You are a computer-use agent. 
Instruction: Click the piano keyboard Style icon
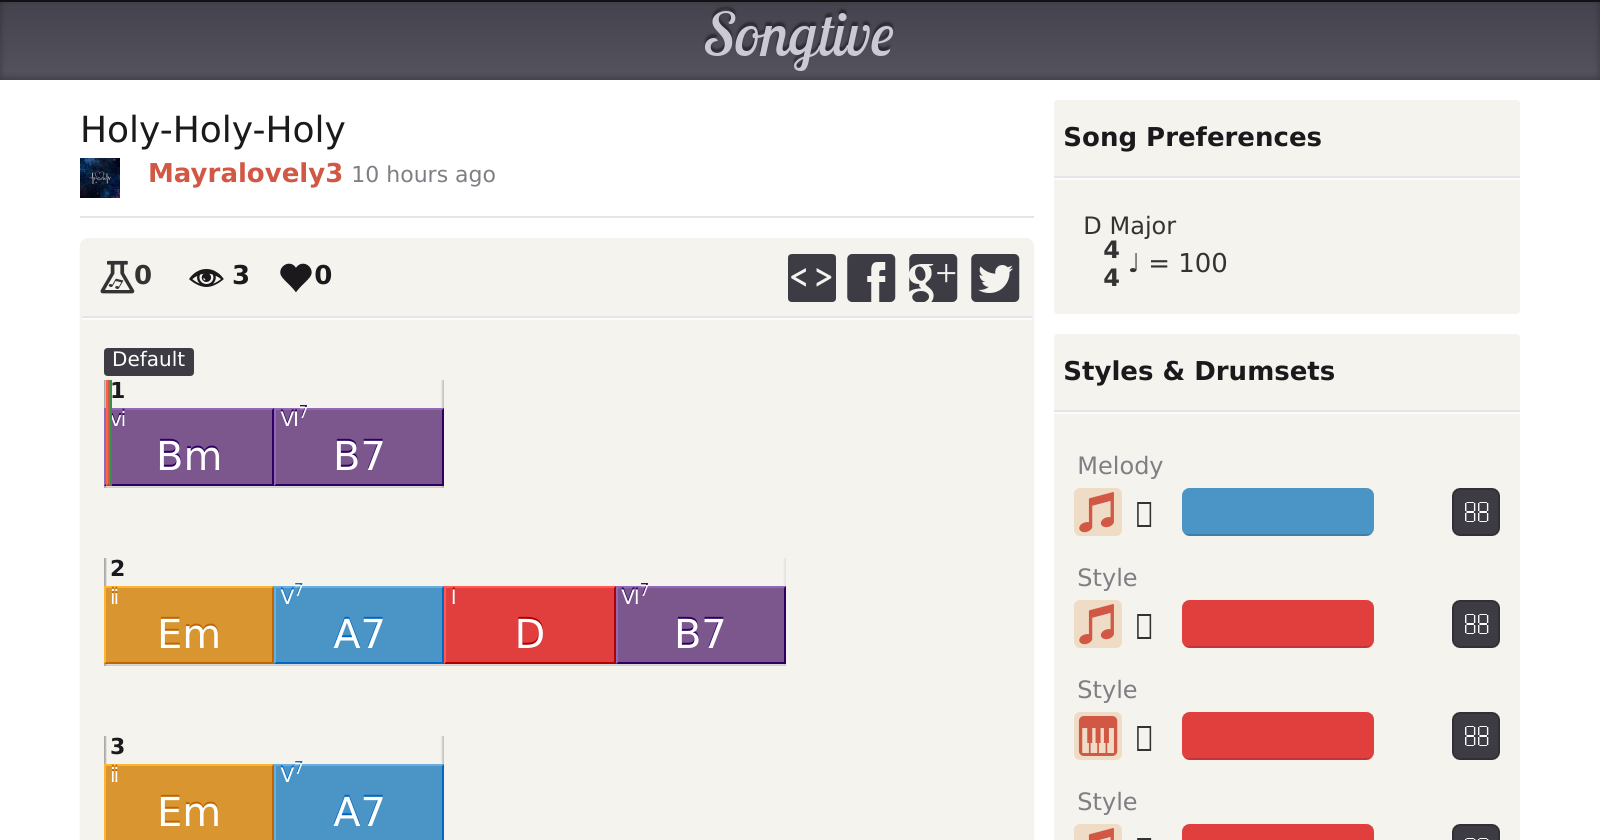[x=1098, y=736]
